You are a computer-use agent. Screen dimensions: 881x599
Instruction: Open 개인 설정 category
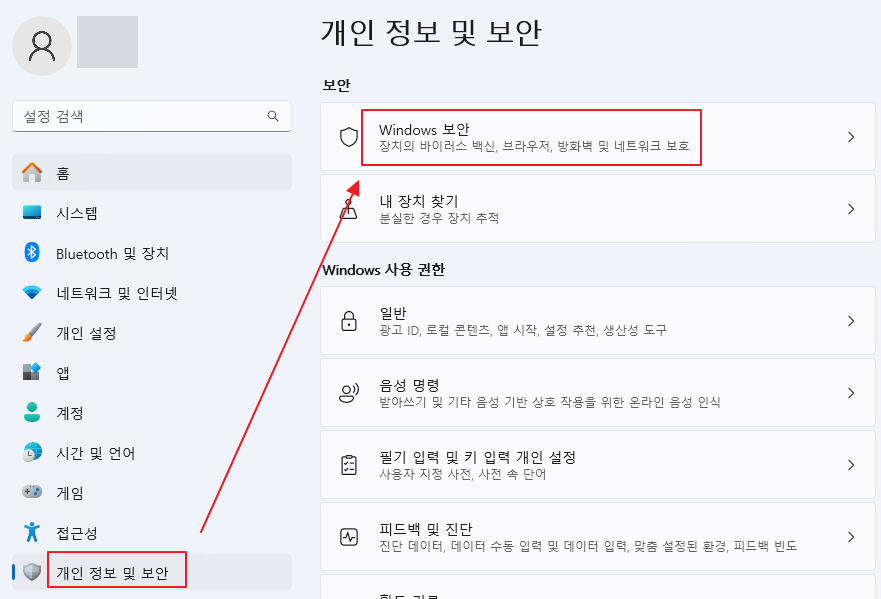coord(152,333)
